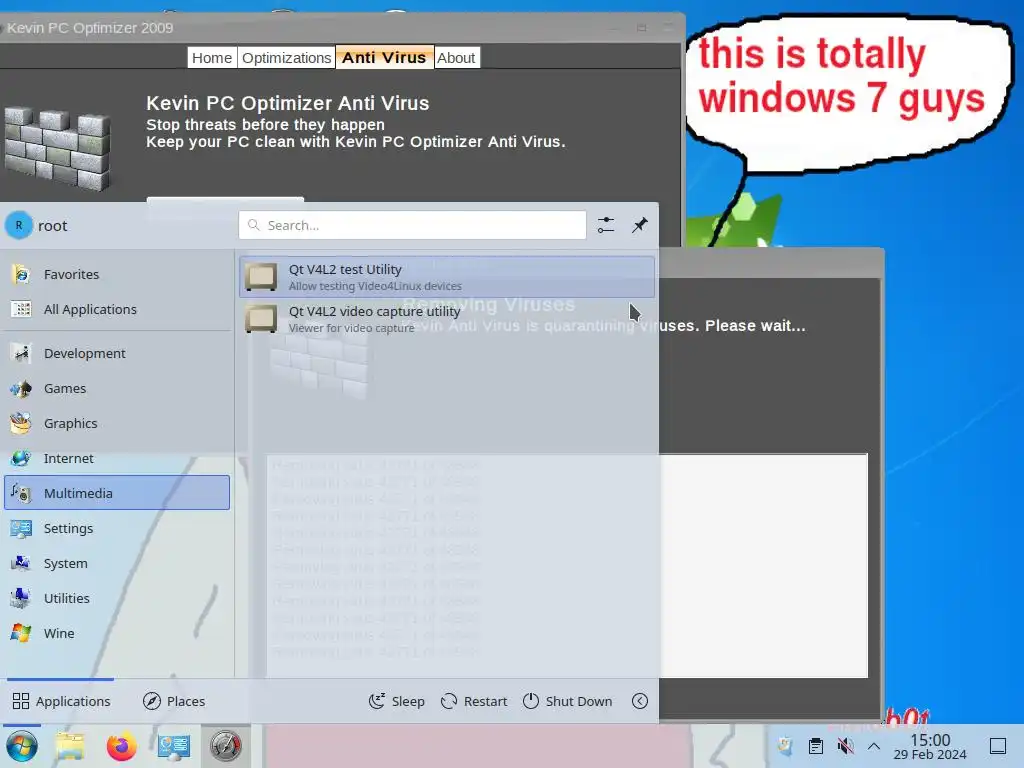Open the clipboard tray icon

pos(816,746)
